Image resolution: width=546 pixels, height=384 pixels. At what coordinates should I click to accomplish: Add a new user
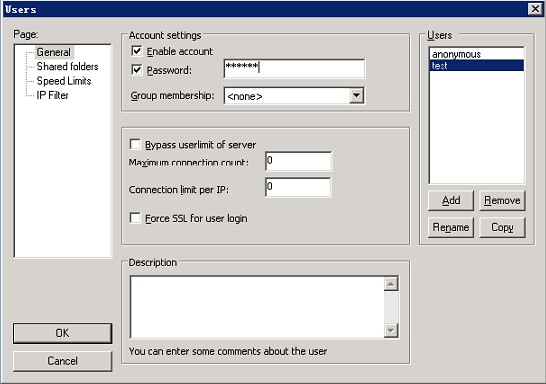451,201
